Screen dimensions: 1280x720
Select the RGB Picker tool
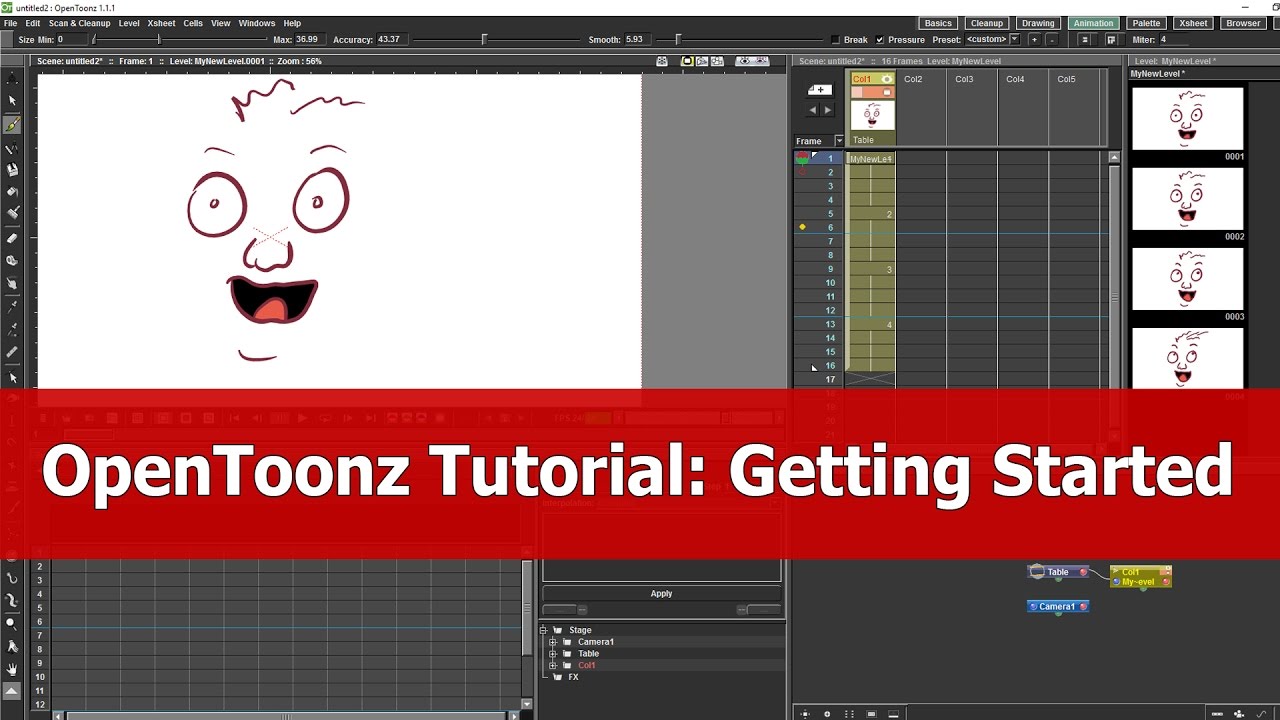pos(12,328)
